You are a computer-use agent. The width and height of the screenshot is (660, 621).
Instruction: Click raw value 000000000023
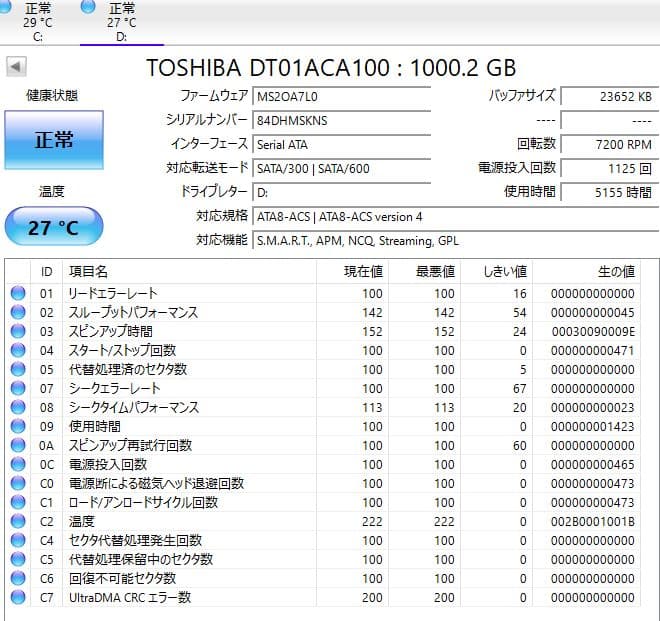point(593,408)
